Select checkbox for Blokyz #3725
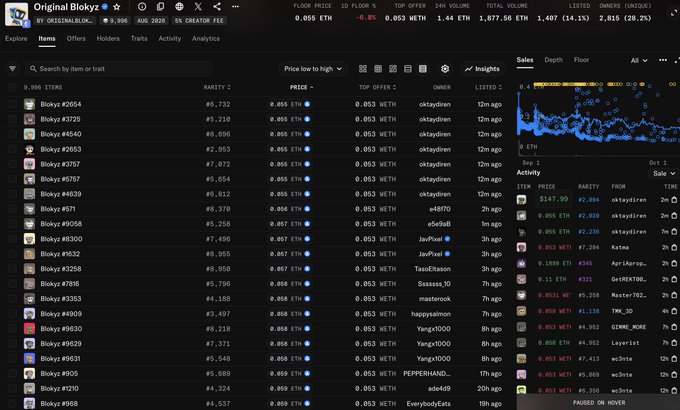 (12, 119)
